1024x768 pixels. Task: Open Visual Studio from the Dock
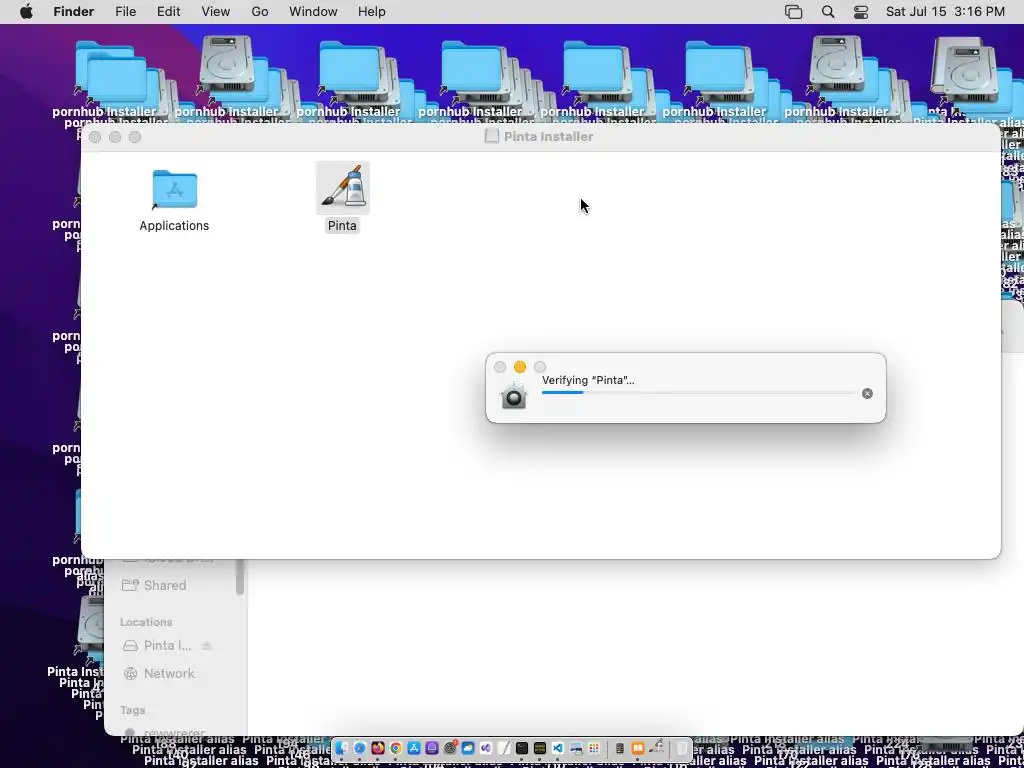[x=486, y=748]
